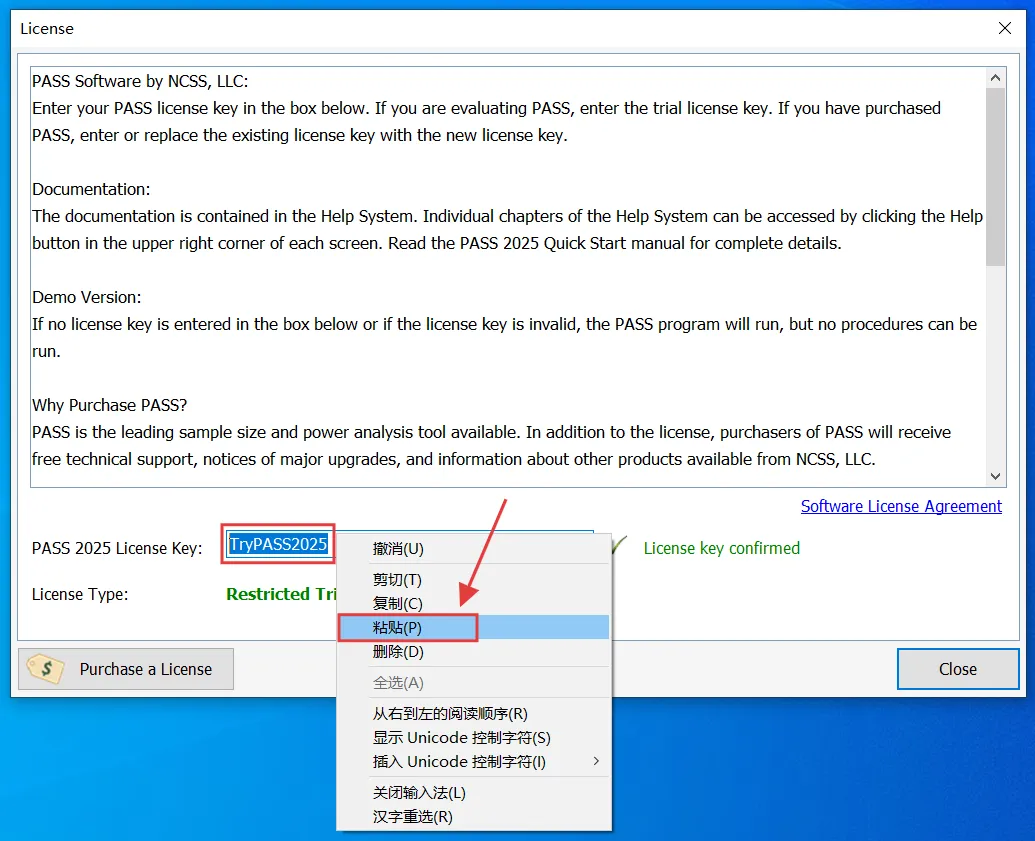Open the Software License Agreement link

901,506
